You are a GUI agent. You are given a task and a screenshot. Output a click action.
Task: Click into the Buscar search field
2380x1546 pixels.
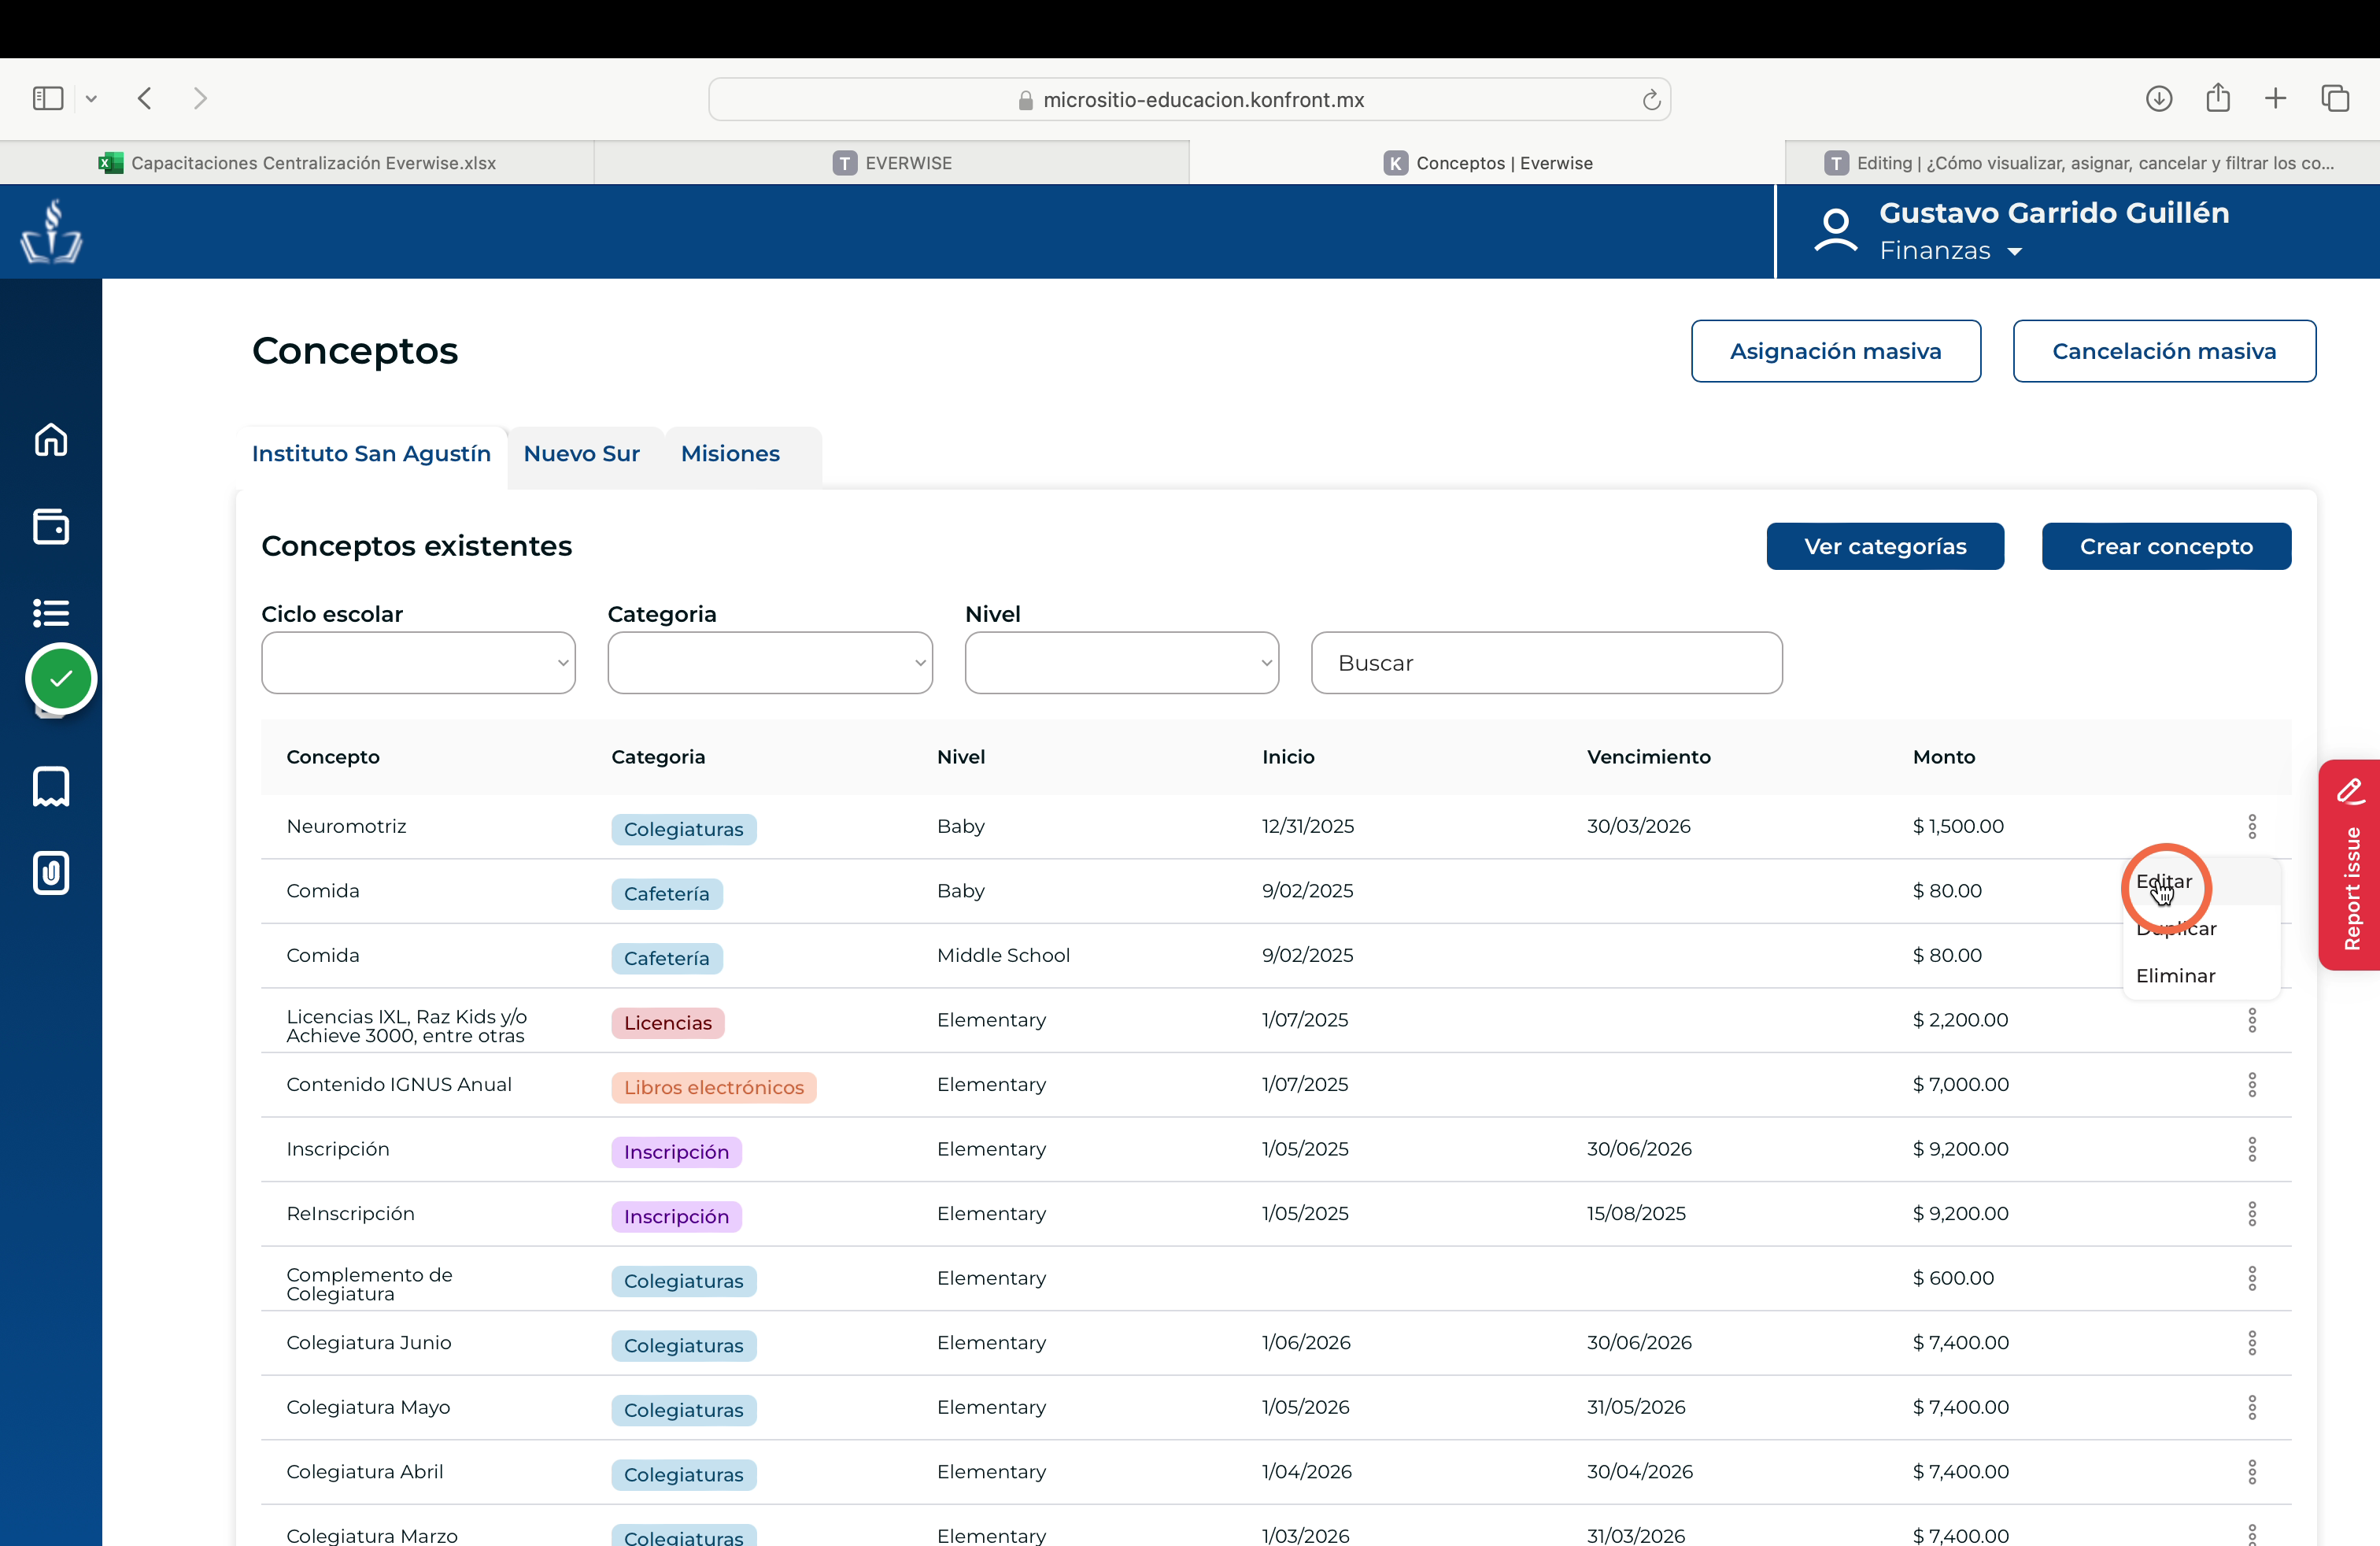(1546, 662)
